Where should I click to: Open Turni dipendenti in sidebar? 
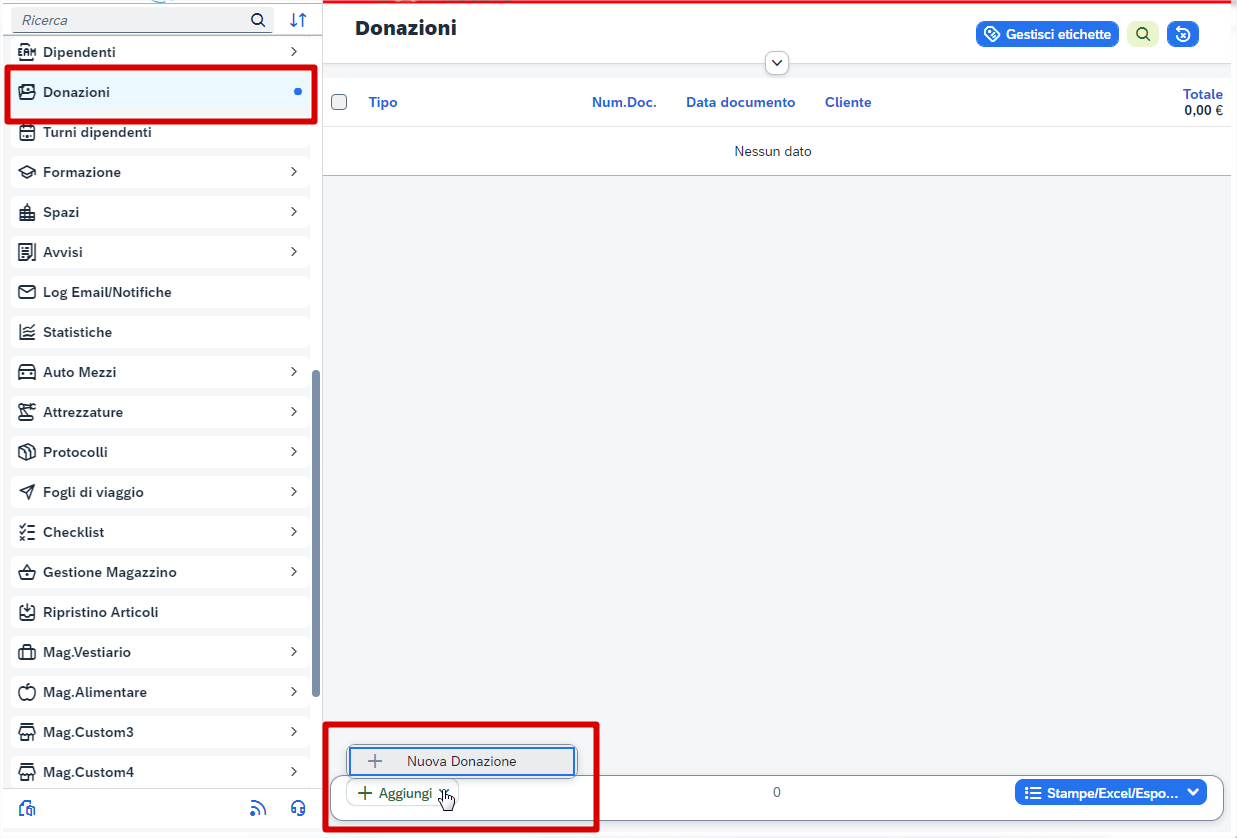pos(97,132)
